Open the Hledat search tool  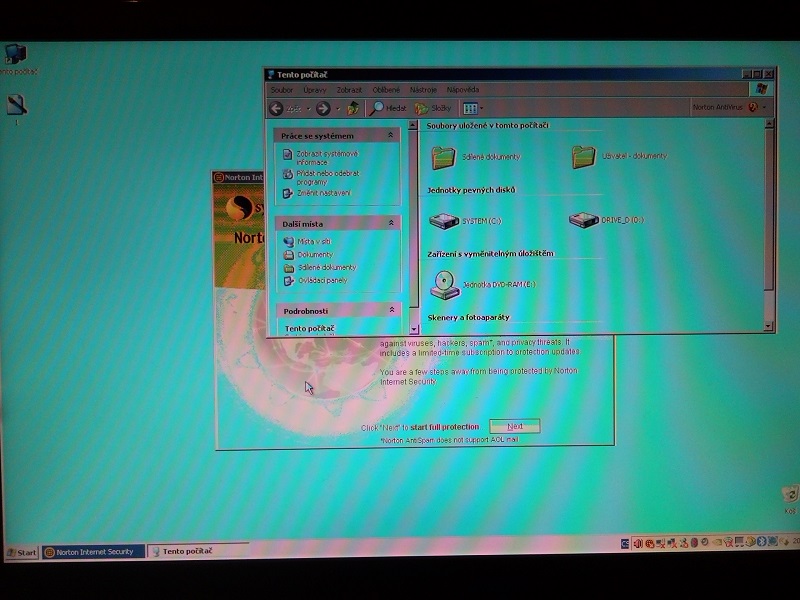[388, 108]
